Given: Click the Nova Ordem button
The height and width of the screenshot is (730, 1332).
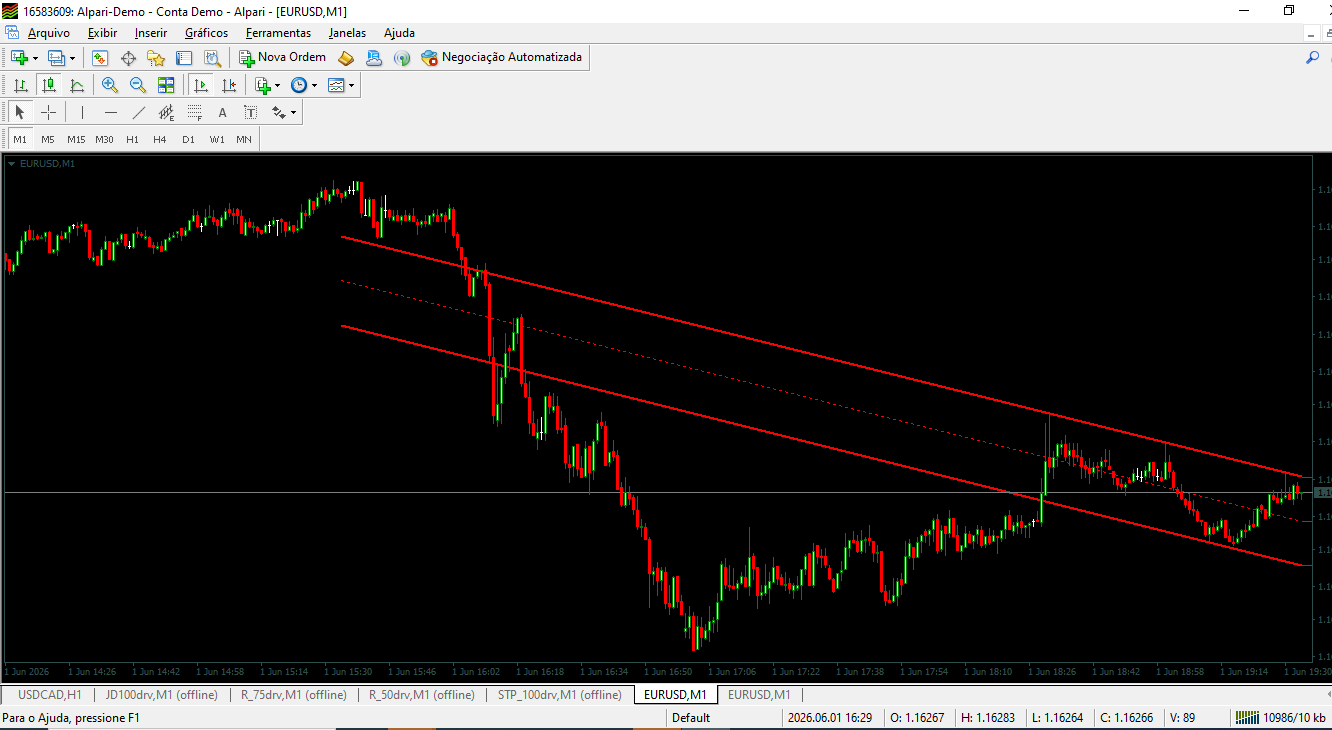Looking at the screenshot, I should 282,58.
